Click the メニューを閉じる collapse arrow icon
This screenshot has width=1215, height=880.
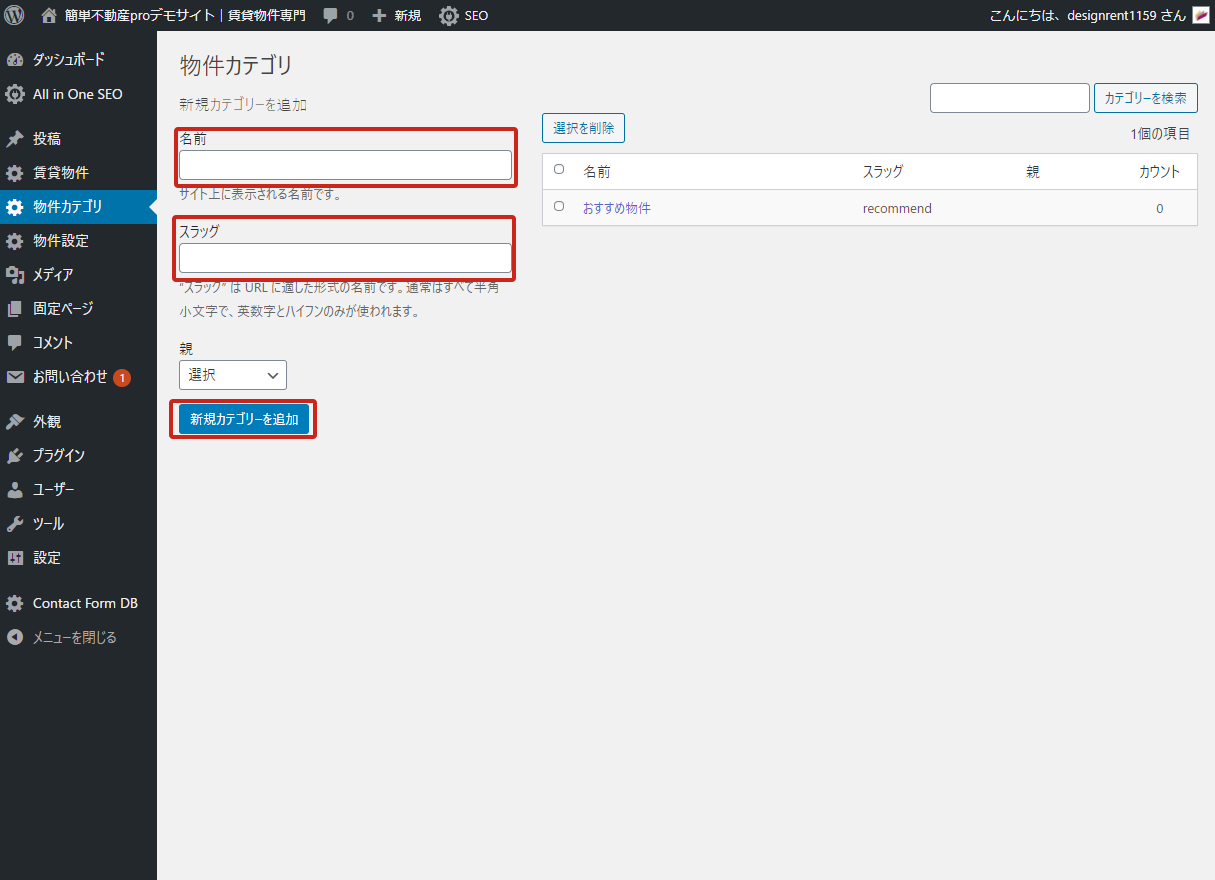[x=15, y=637]
